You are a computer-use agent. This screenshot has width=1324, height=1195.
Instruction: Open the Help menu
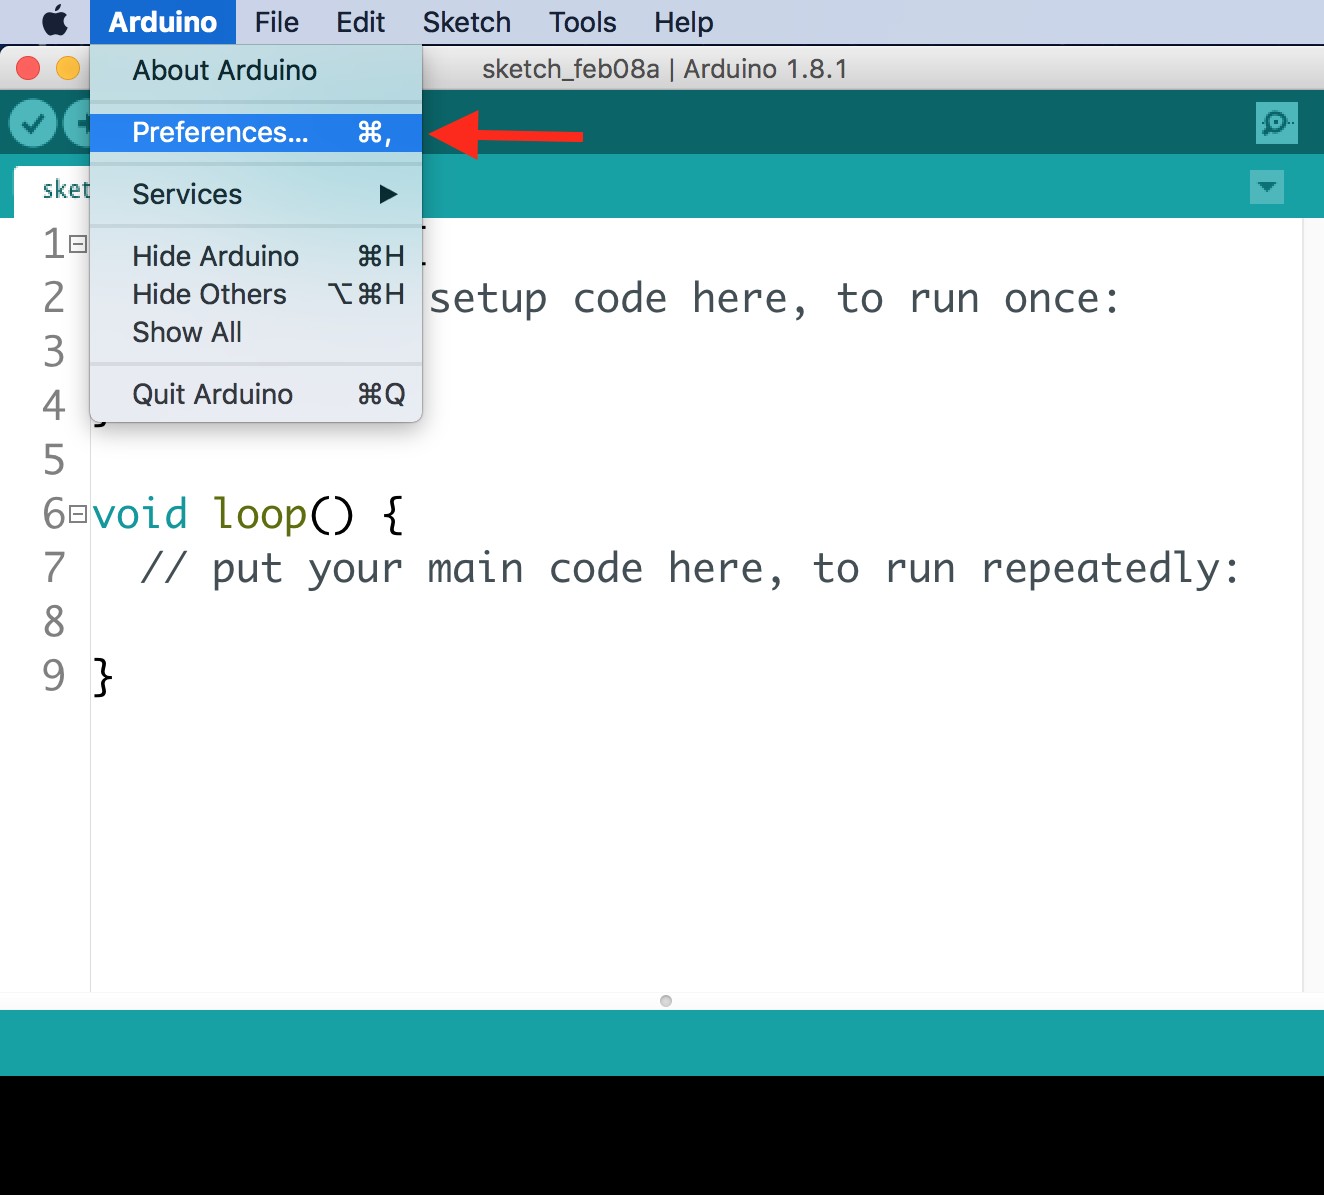684,22
